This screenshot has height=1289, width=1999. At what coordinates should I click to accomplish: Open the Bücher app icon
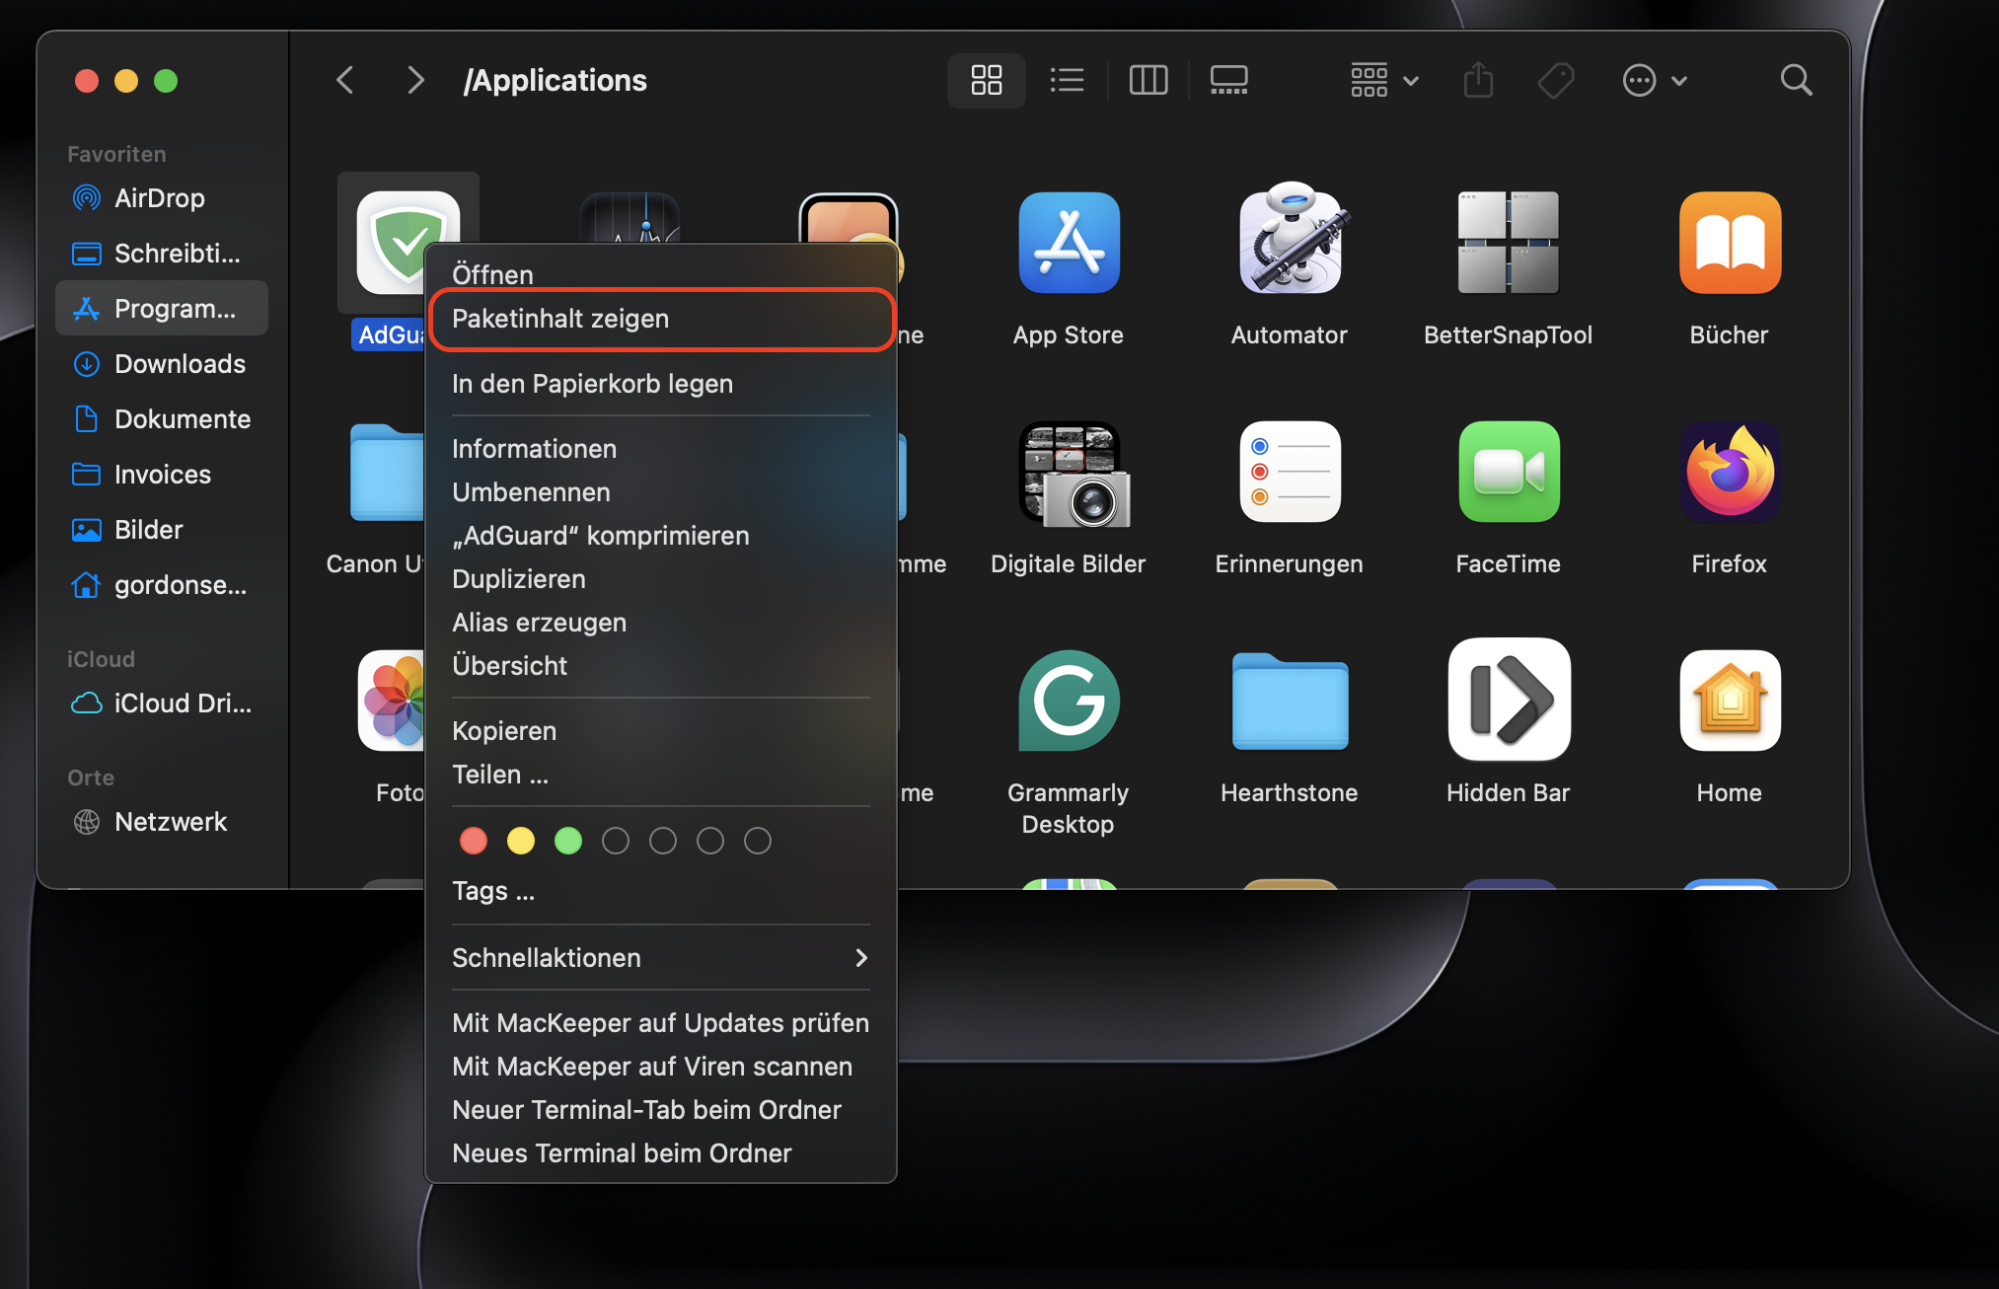1729,242
